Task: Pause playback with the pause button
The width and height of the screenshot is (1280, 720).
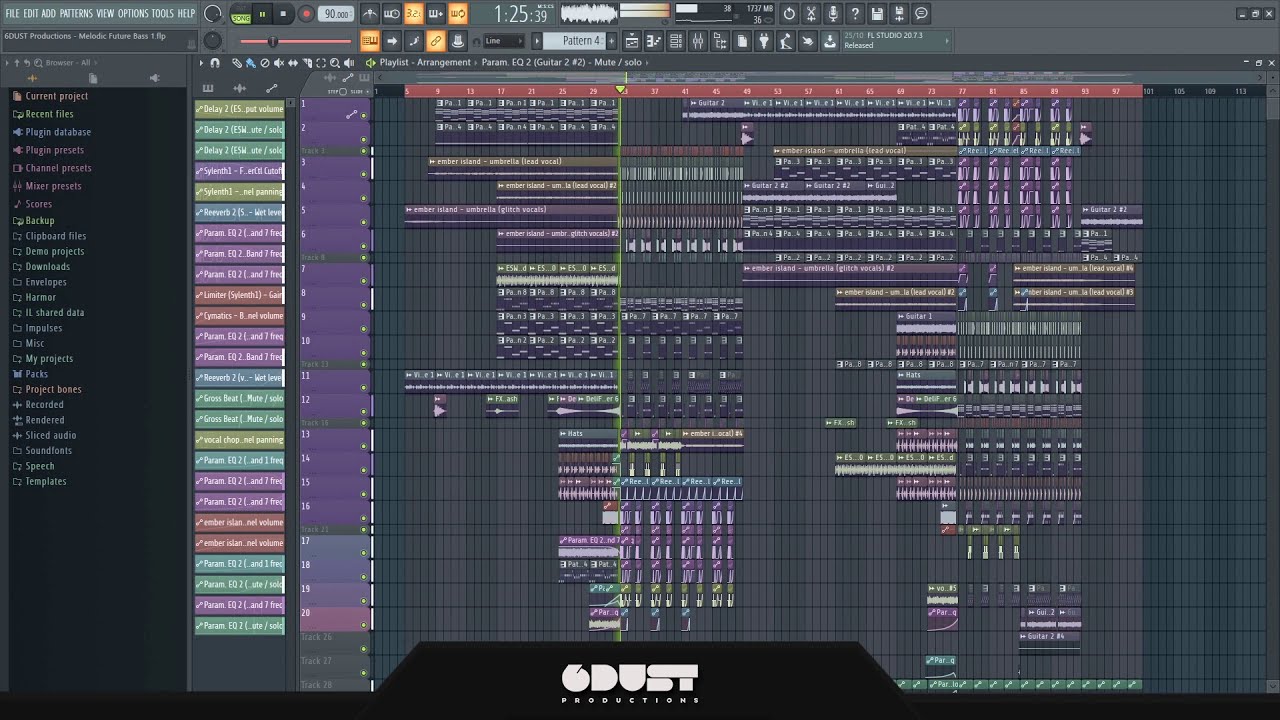Action: pyautogui.click(x=262, y=14)
